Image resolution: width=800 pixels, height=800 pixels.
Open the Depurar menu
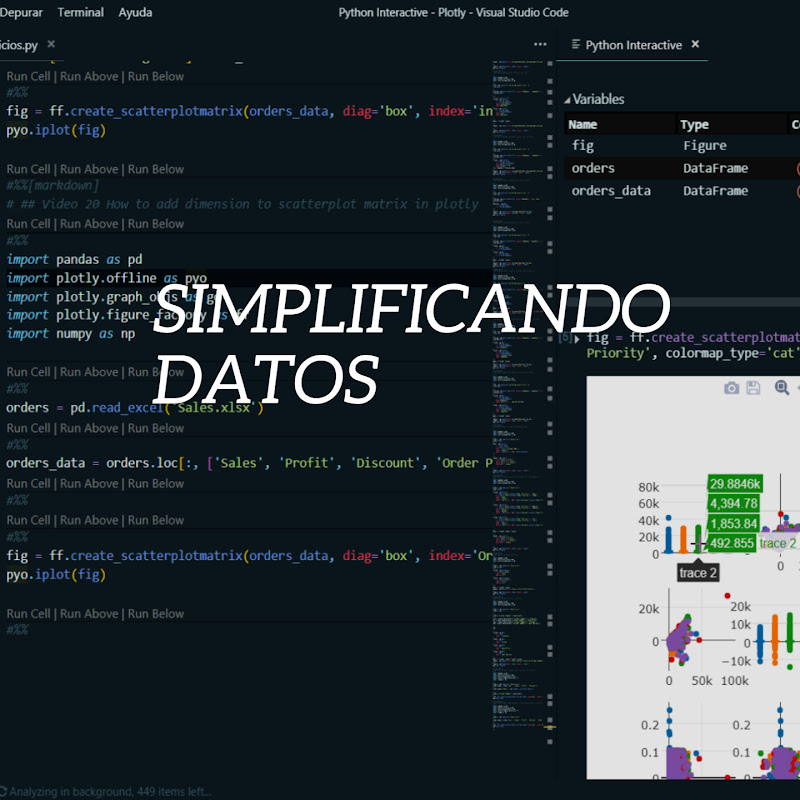[20, 12]
